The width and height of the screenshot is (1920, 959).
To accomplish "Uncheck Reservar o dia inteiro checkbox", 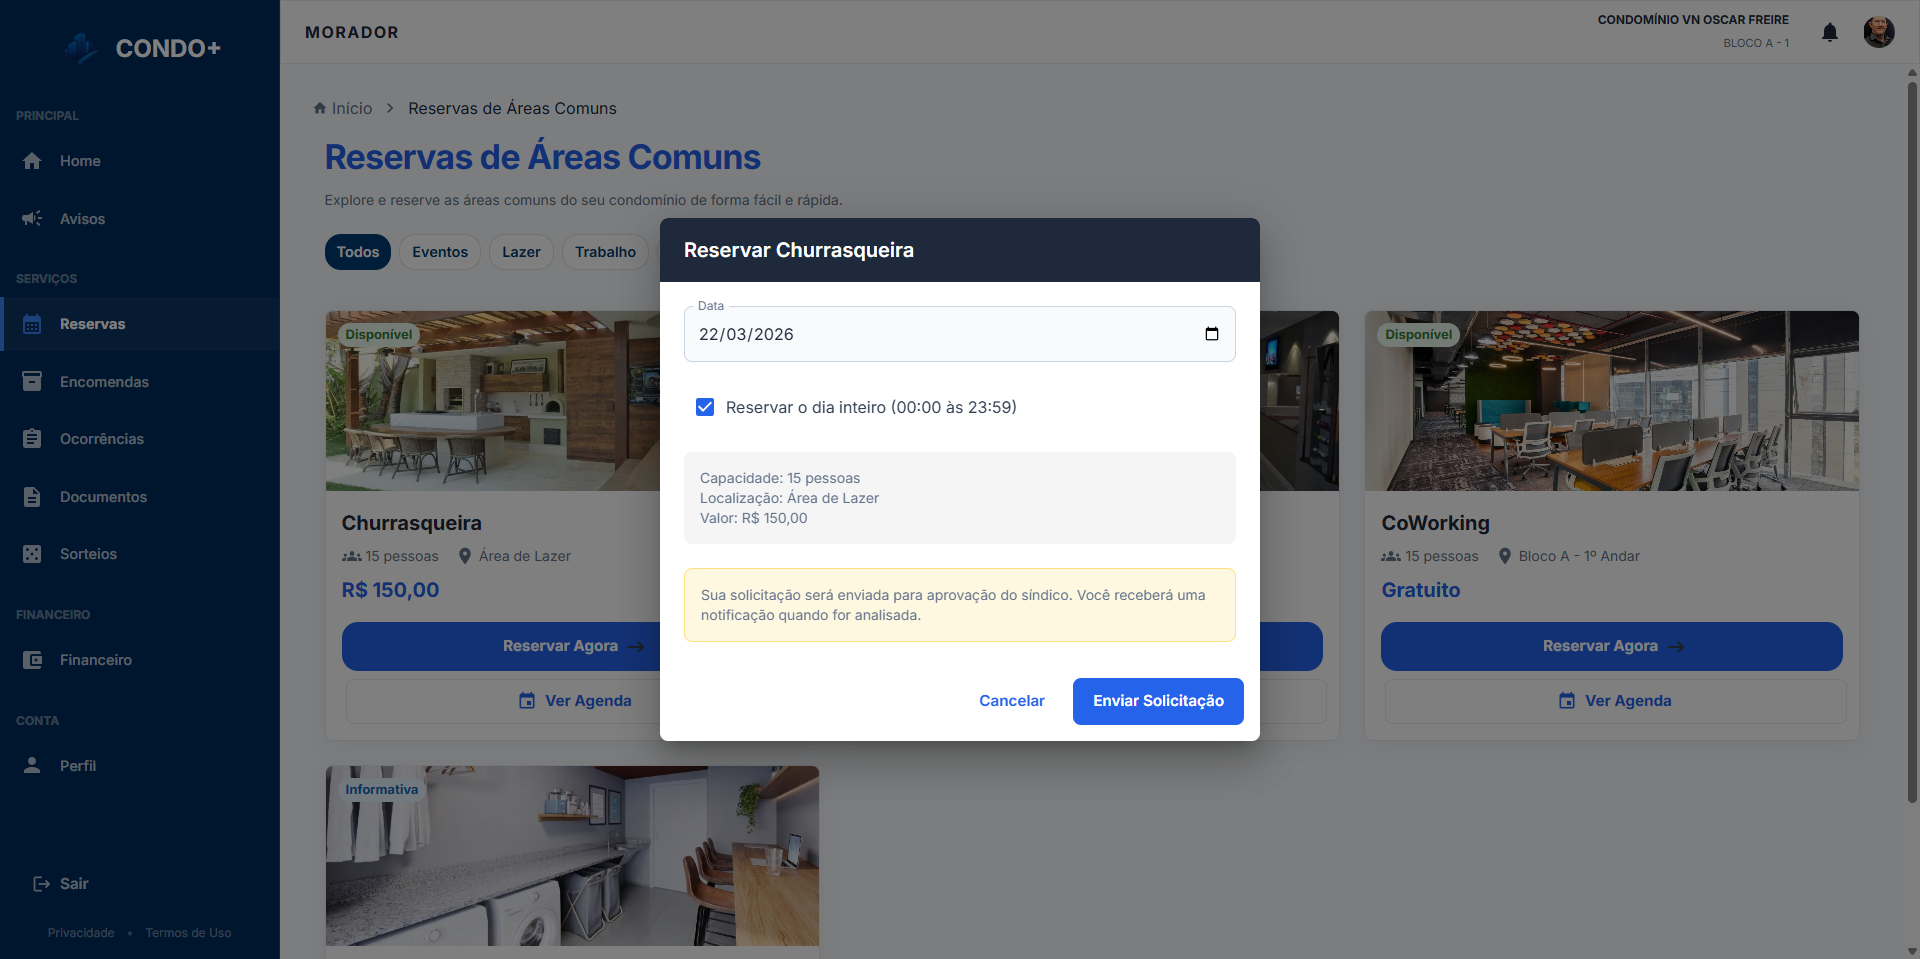I will (x=705, y=407).
